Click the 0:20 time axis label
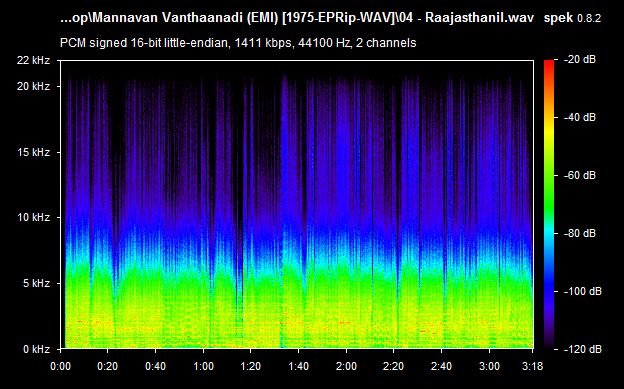 click(x=107, y=366)
